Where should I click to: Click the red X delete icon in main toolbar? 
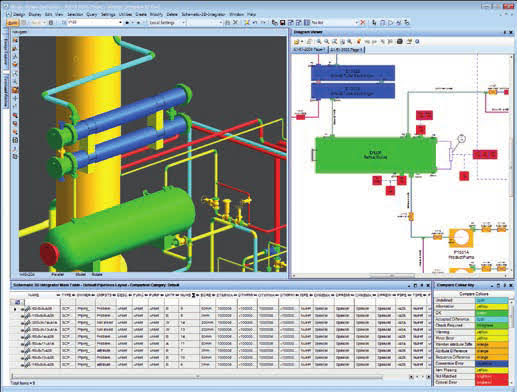coord(363,22)
